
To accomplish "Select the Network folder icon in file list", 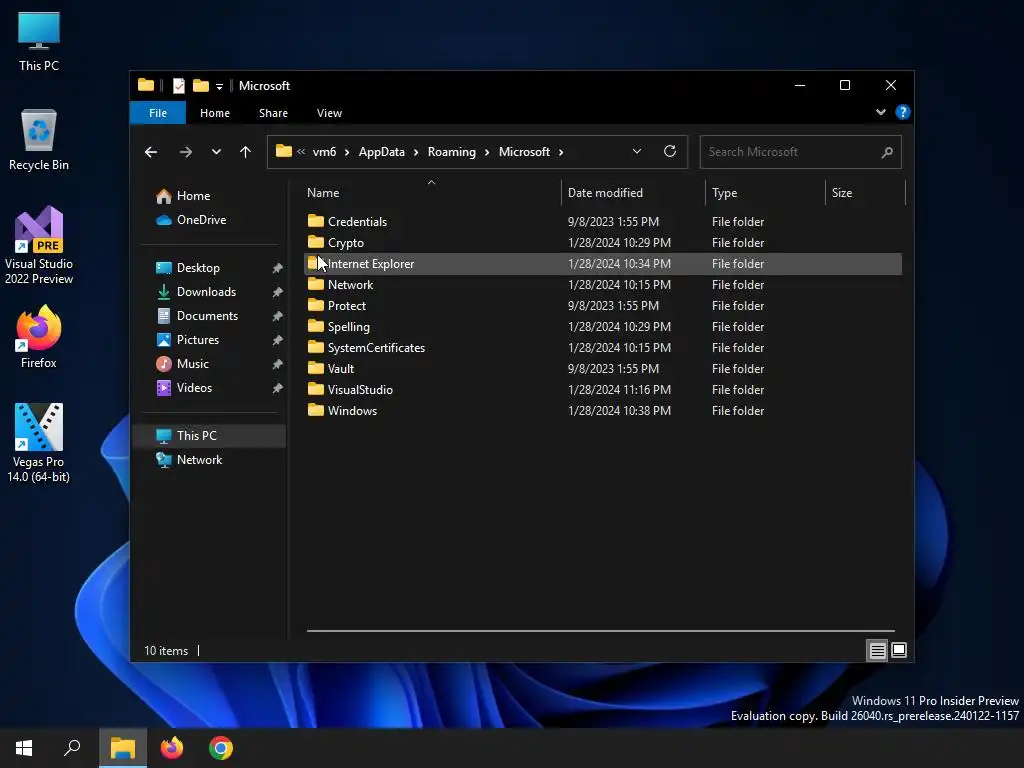I will [316, 285].
